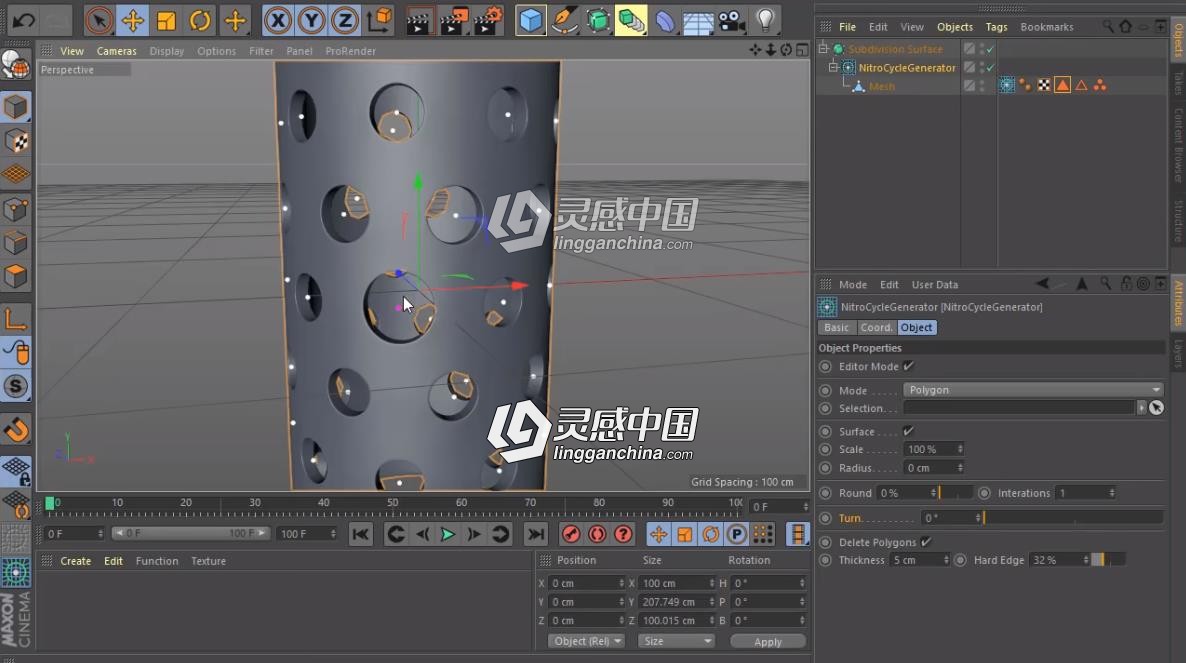Select the Move tool

tap(132, 20)
